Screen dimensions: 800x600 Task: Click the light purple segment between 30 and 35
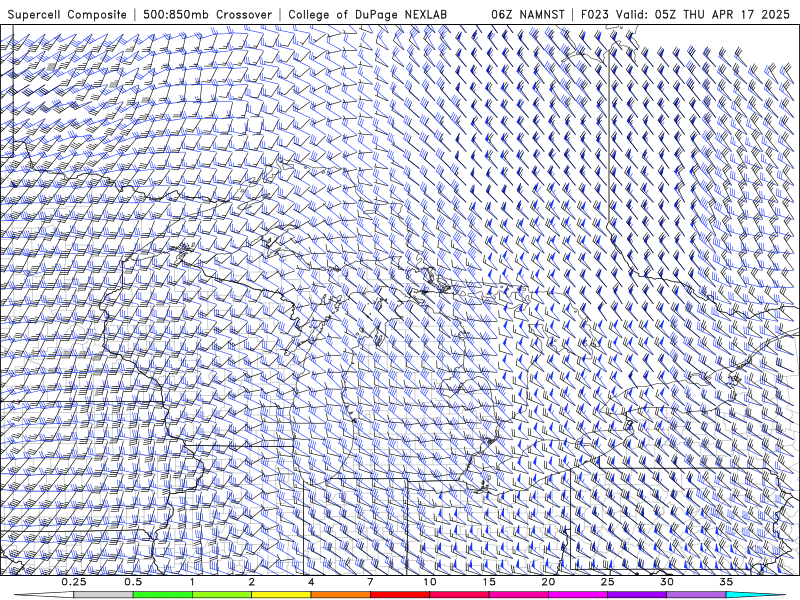pos(696,595)
